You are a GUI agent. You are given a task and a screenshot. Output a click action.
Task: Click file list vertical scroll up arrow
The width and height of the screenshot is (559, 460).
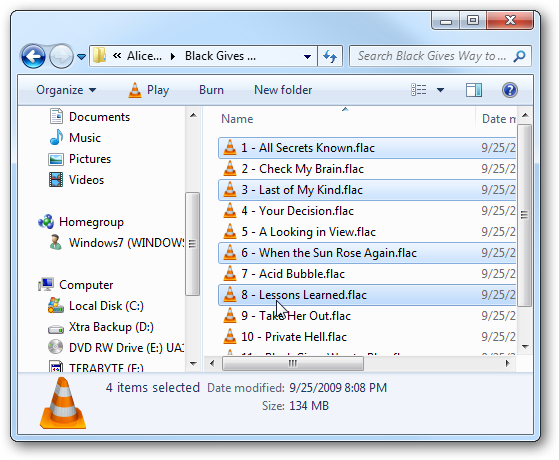[x=525, y=115]
